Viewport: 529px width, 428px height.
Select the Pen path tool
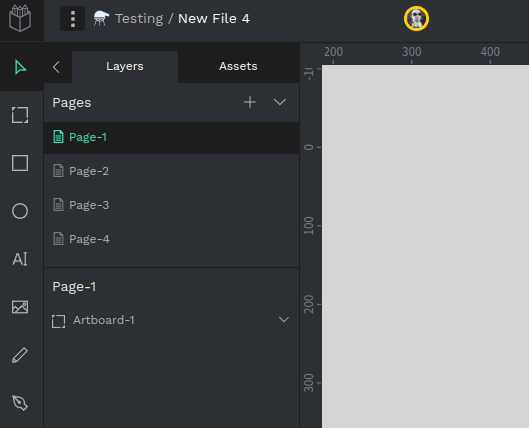tap(20, 403)
